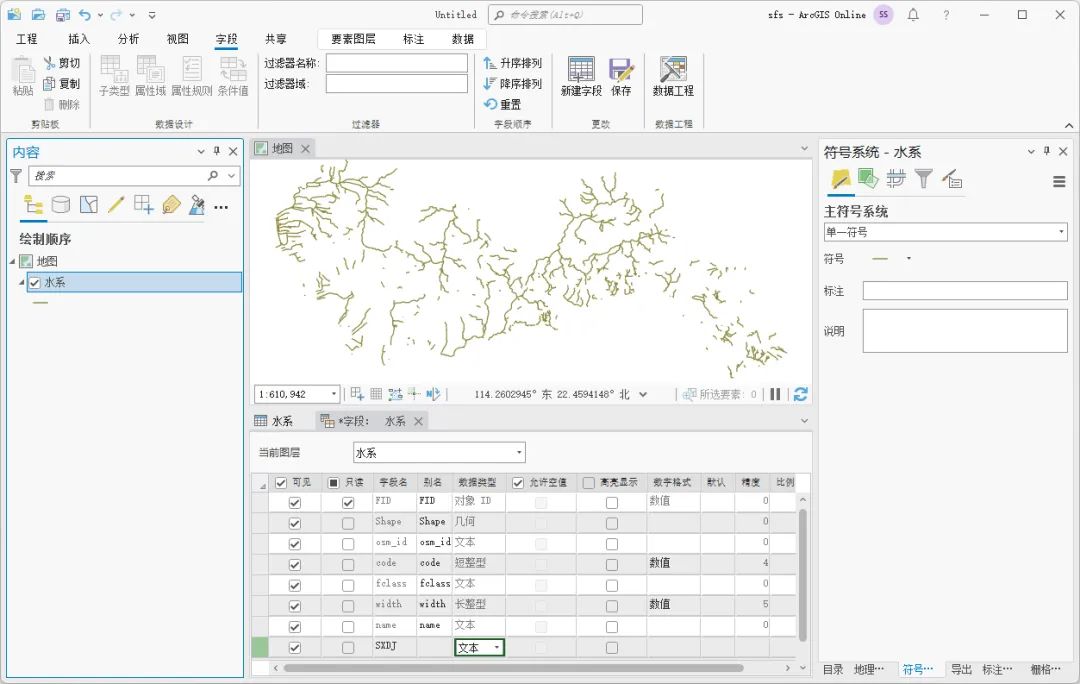
Task: Select List by Editing pencil icon
Action: [x=116, y=205]
